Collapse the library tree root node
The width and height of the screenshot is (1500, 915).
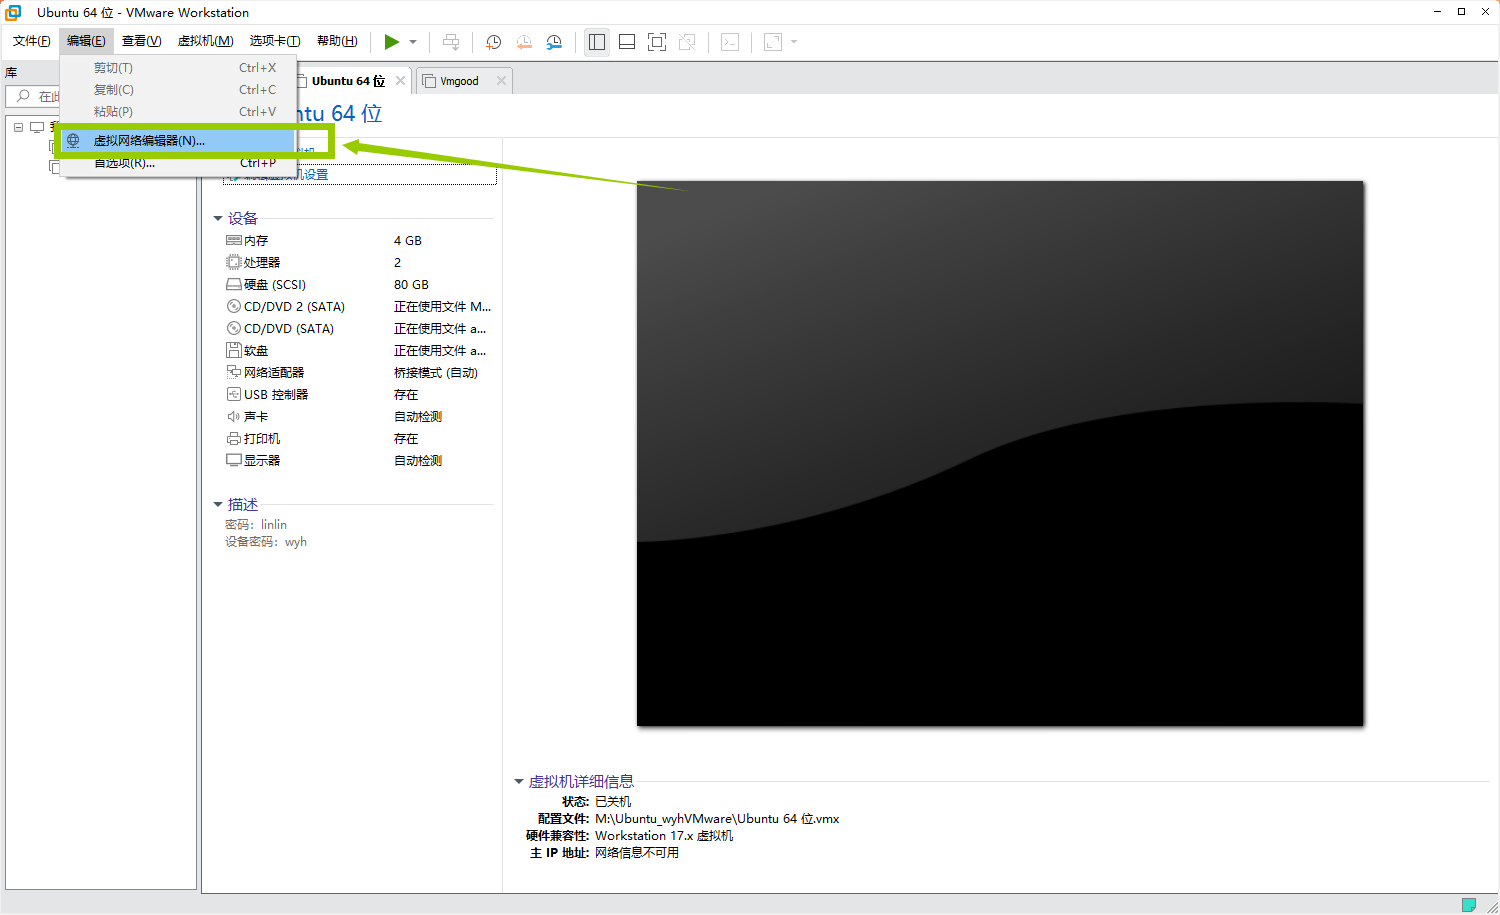(x=18, y=127)
